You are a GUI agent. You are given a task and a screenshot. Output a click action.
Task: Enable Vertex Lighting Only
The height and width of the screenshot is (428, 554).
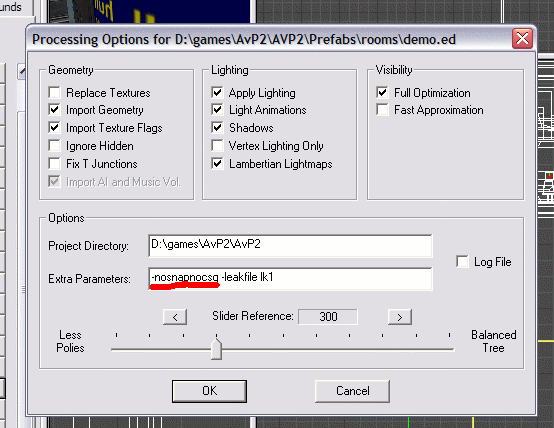point(217,145)
